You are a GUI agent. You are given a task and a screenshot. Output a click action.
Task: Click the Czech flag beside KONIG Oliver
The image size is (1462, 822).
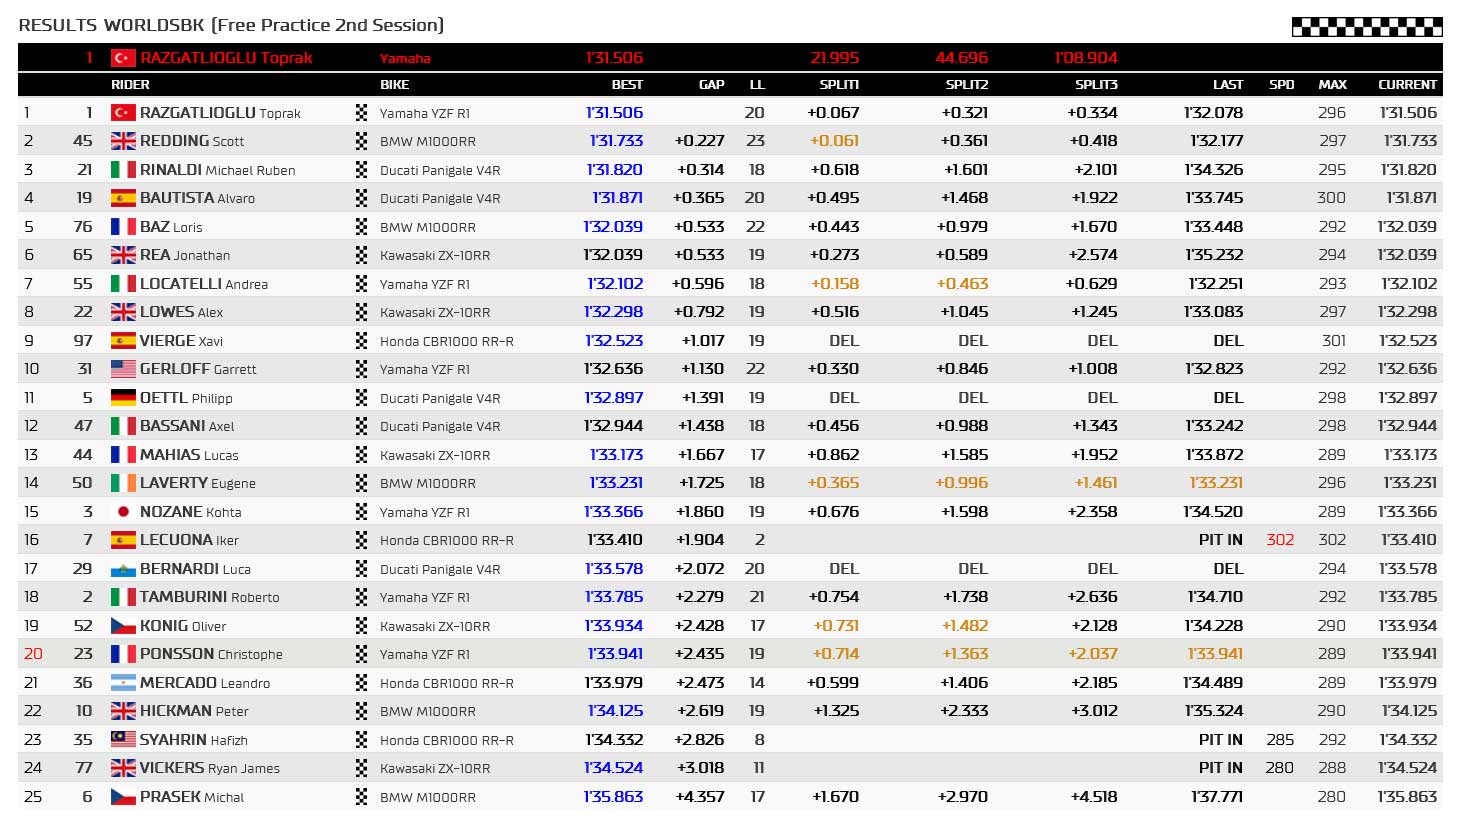pos(123,626)
